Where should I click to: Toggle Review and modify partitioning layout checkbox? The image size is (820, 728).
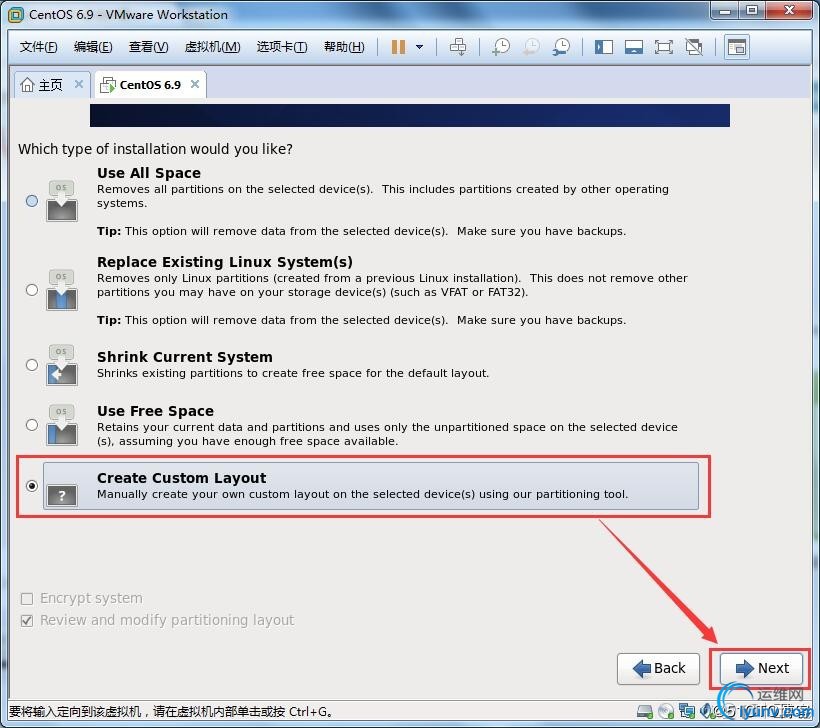[x=27, y=620]
